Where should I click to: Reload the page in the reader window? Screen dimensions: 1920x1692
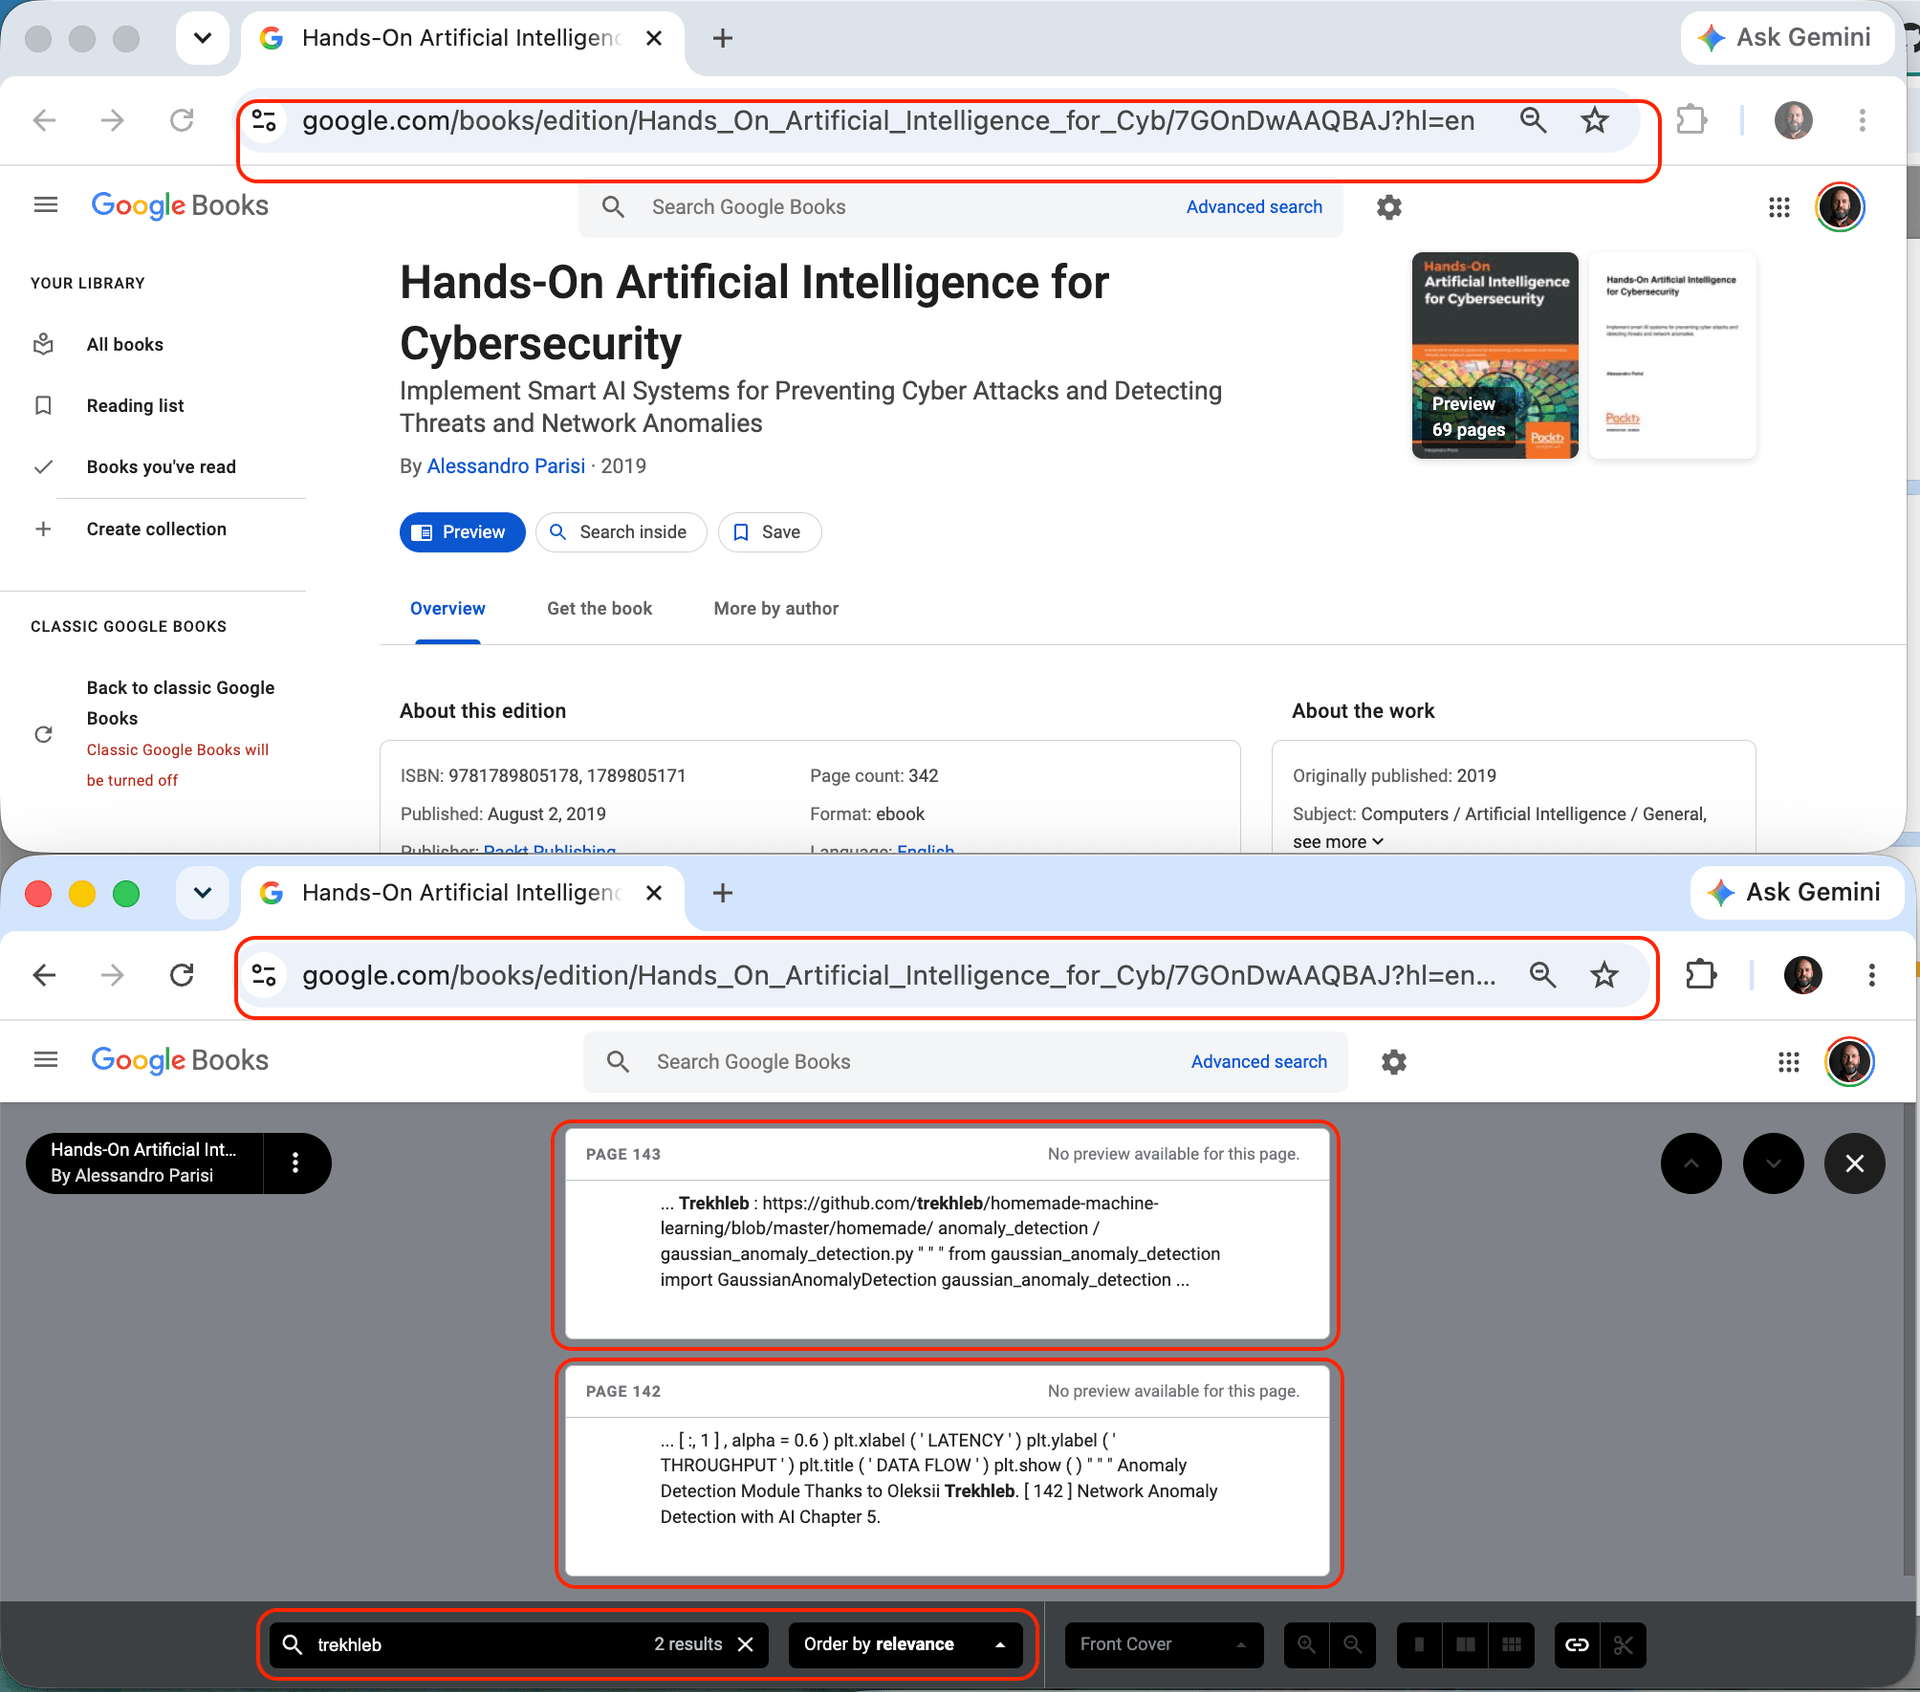[x=181, y=975]
